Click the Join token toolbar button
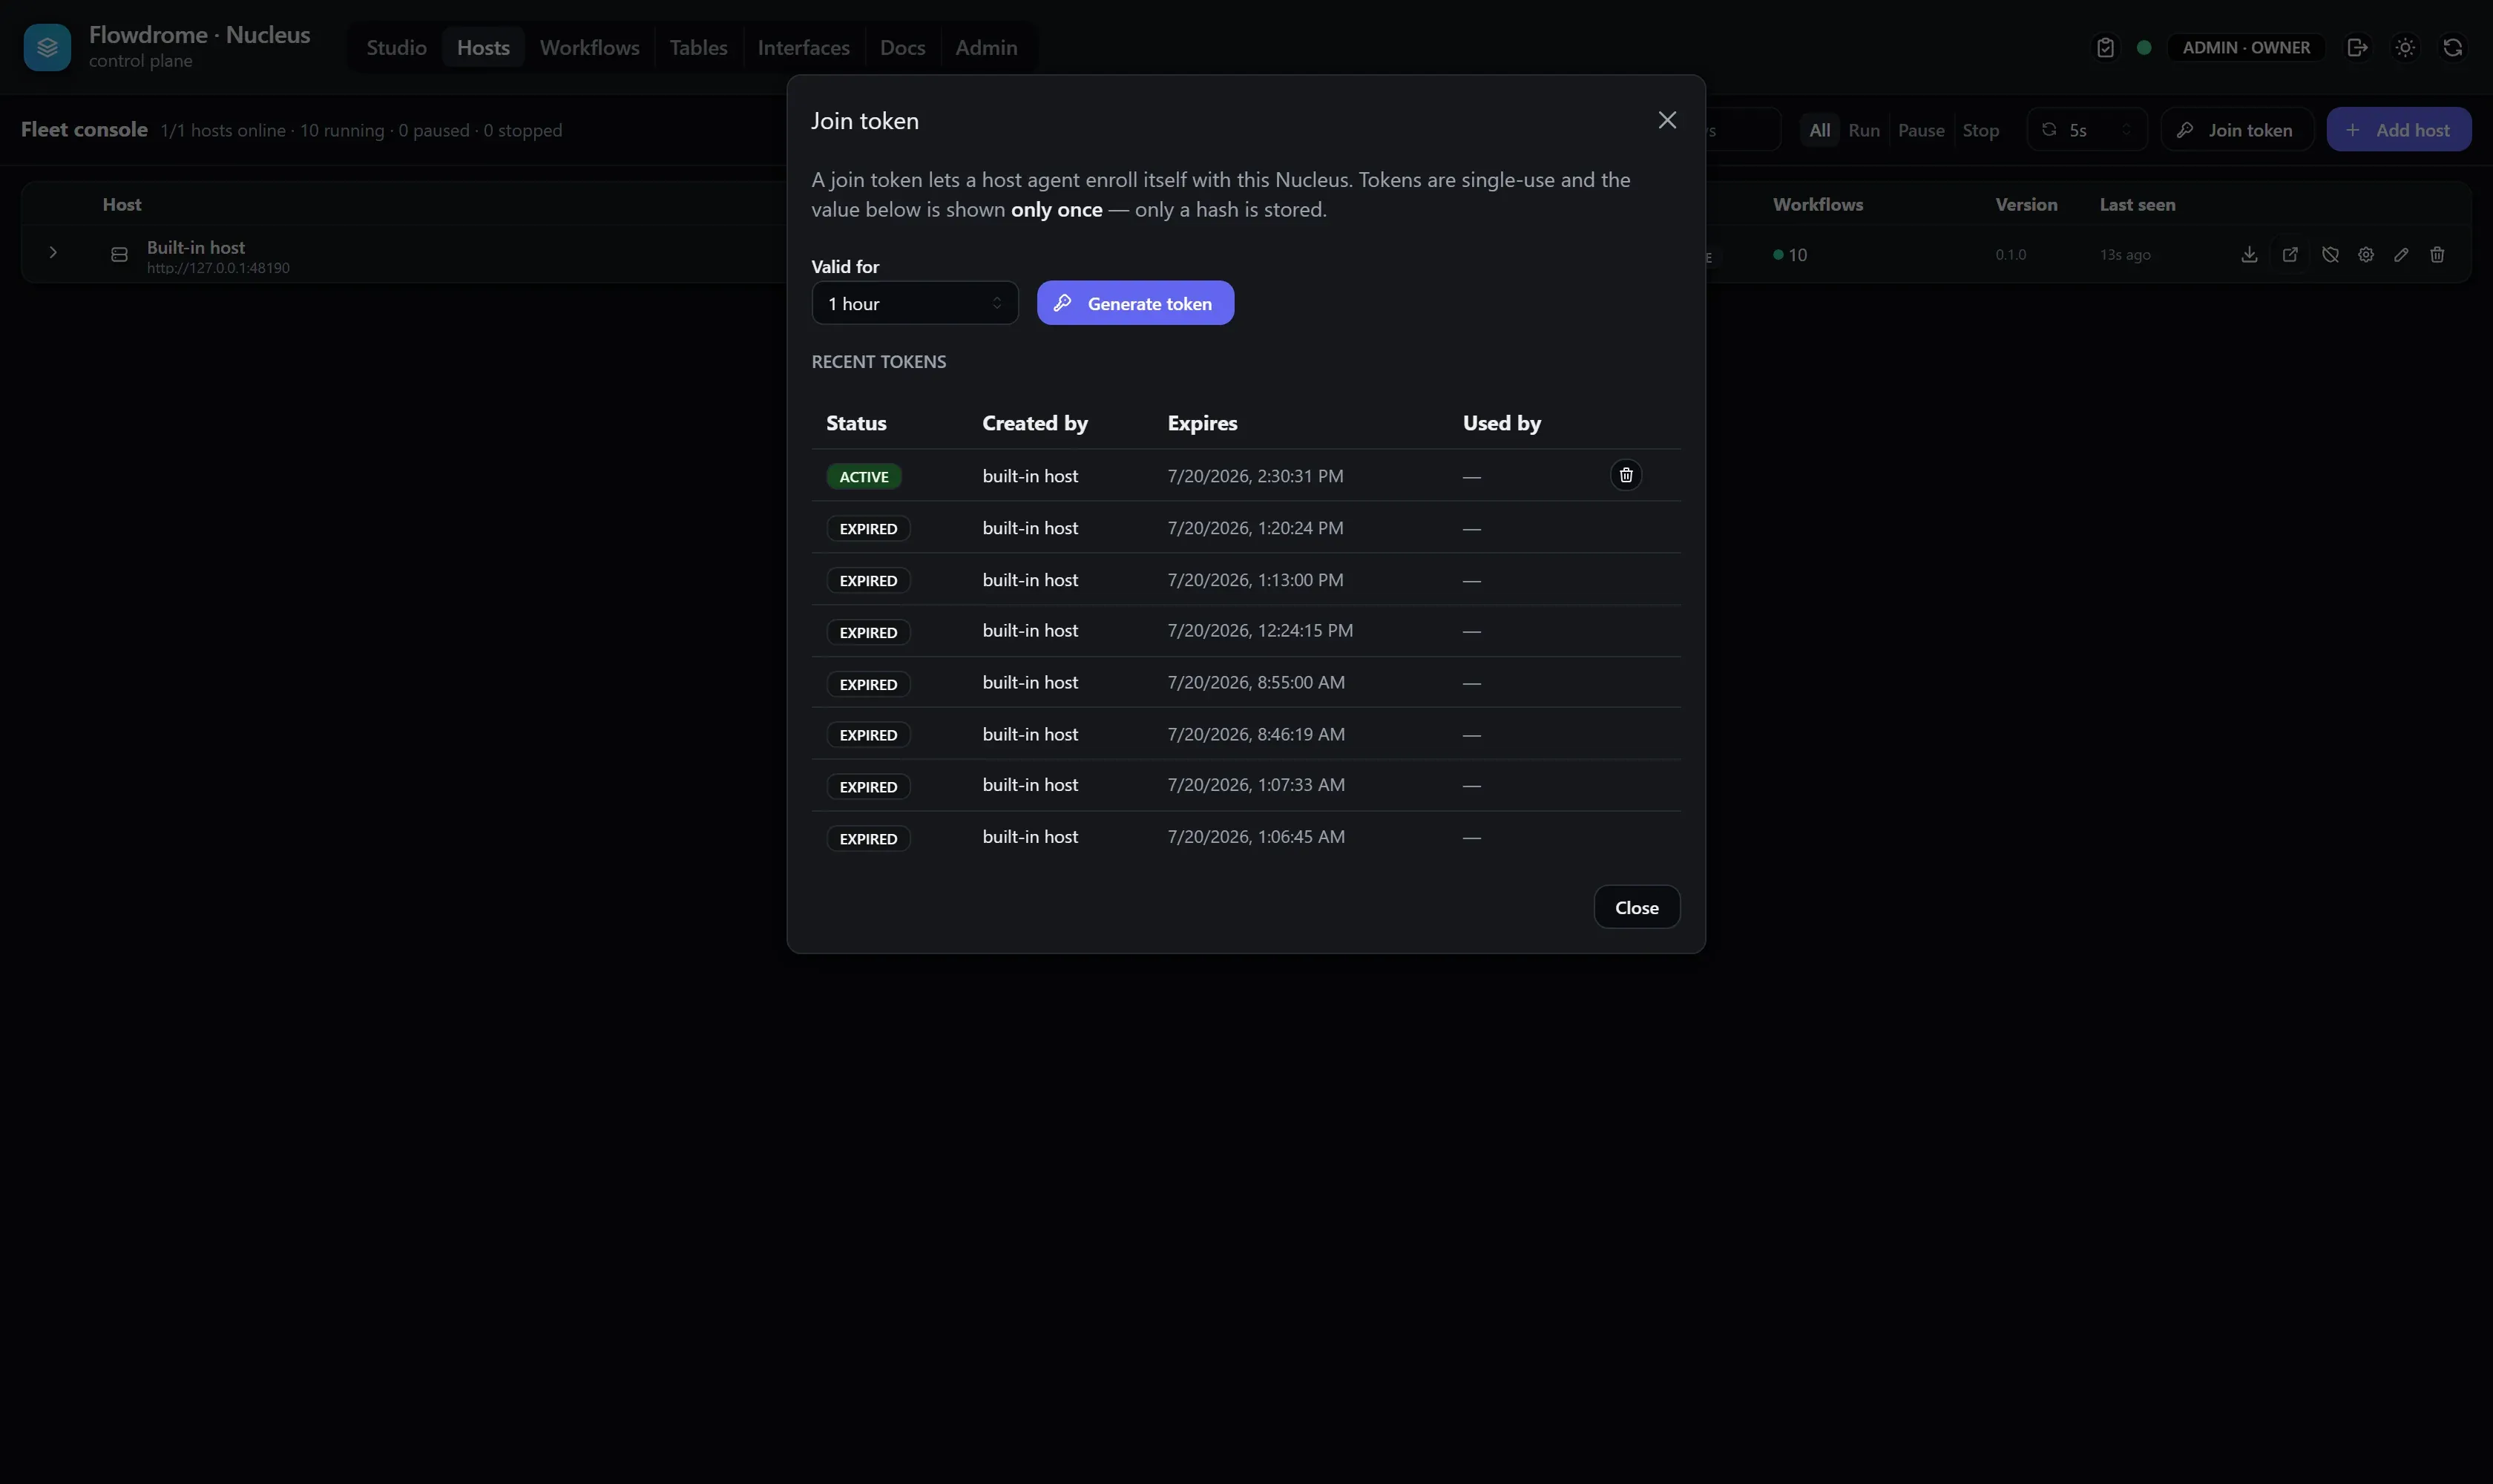Viewport: 2493px width, 1484px height. coord(2237,130)
